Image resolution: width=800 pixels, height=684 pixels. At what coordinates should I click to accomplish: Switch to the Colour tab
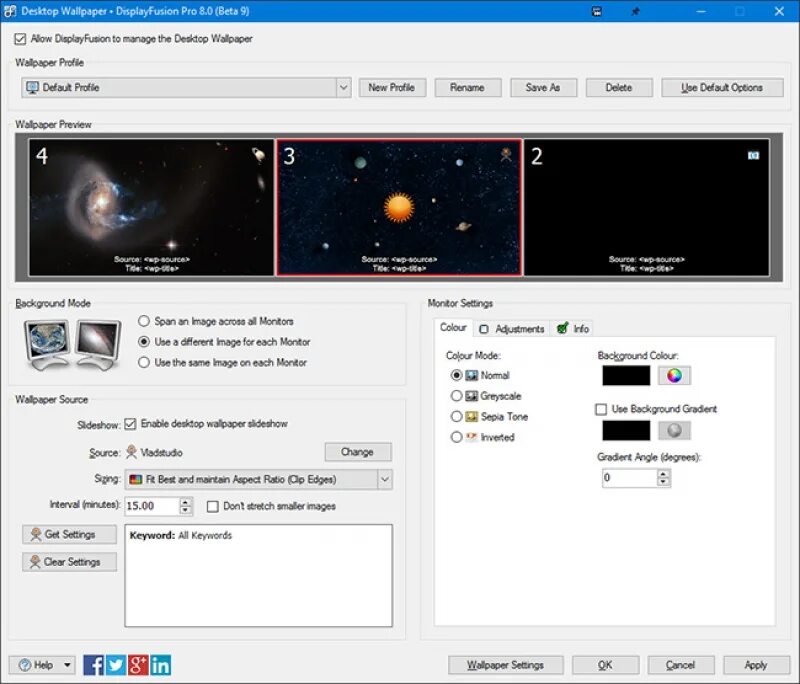(453, 327)
